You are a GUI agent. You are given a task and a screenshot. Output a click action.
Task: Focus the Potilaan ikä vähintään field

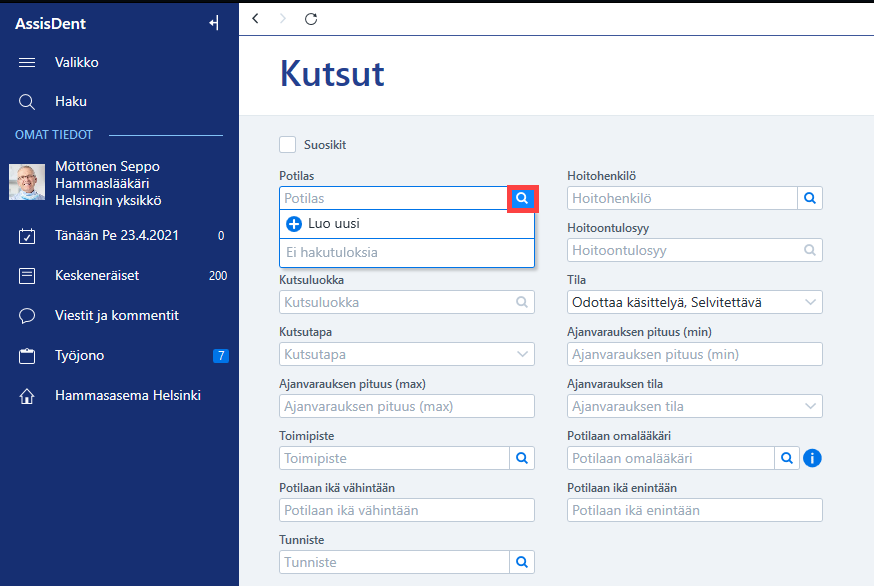coord(407,510)
